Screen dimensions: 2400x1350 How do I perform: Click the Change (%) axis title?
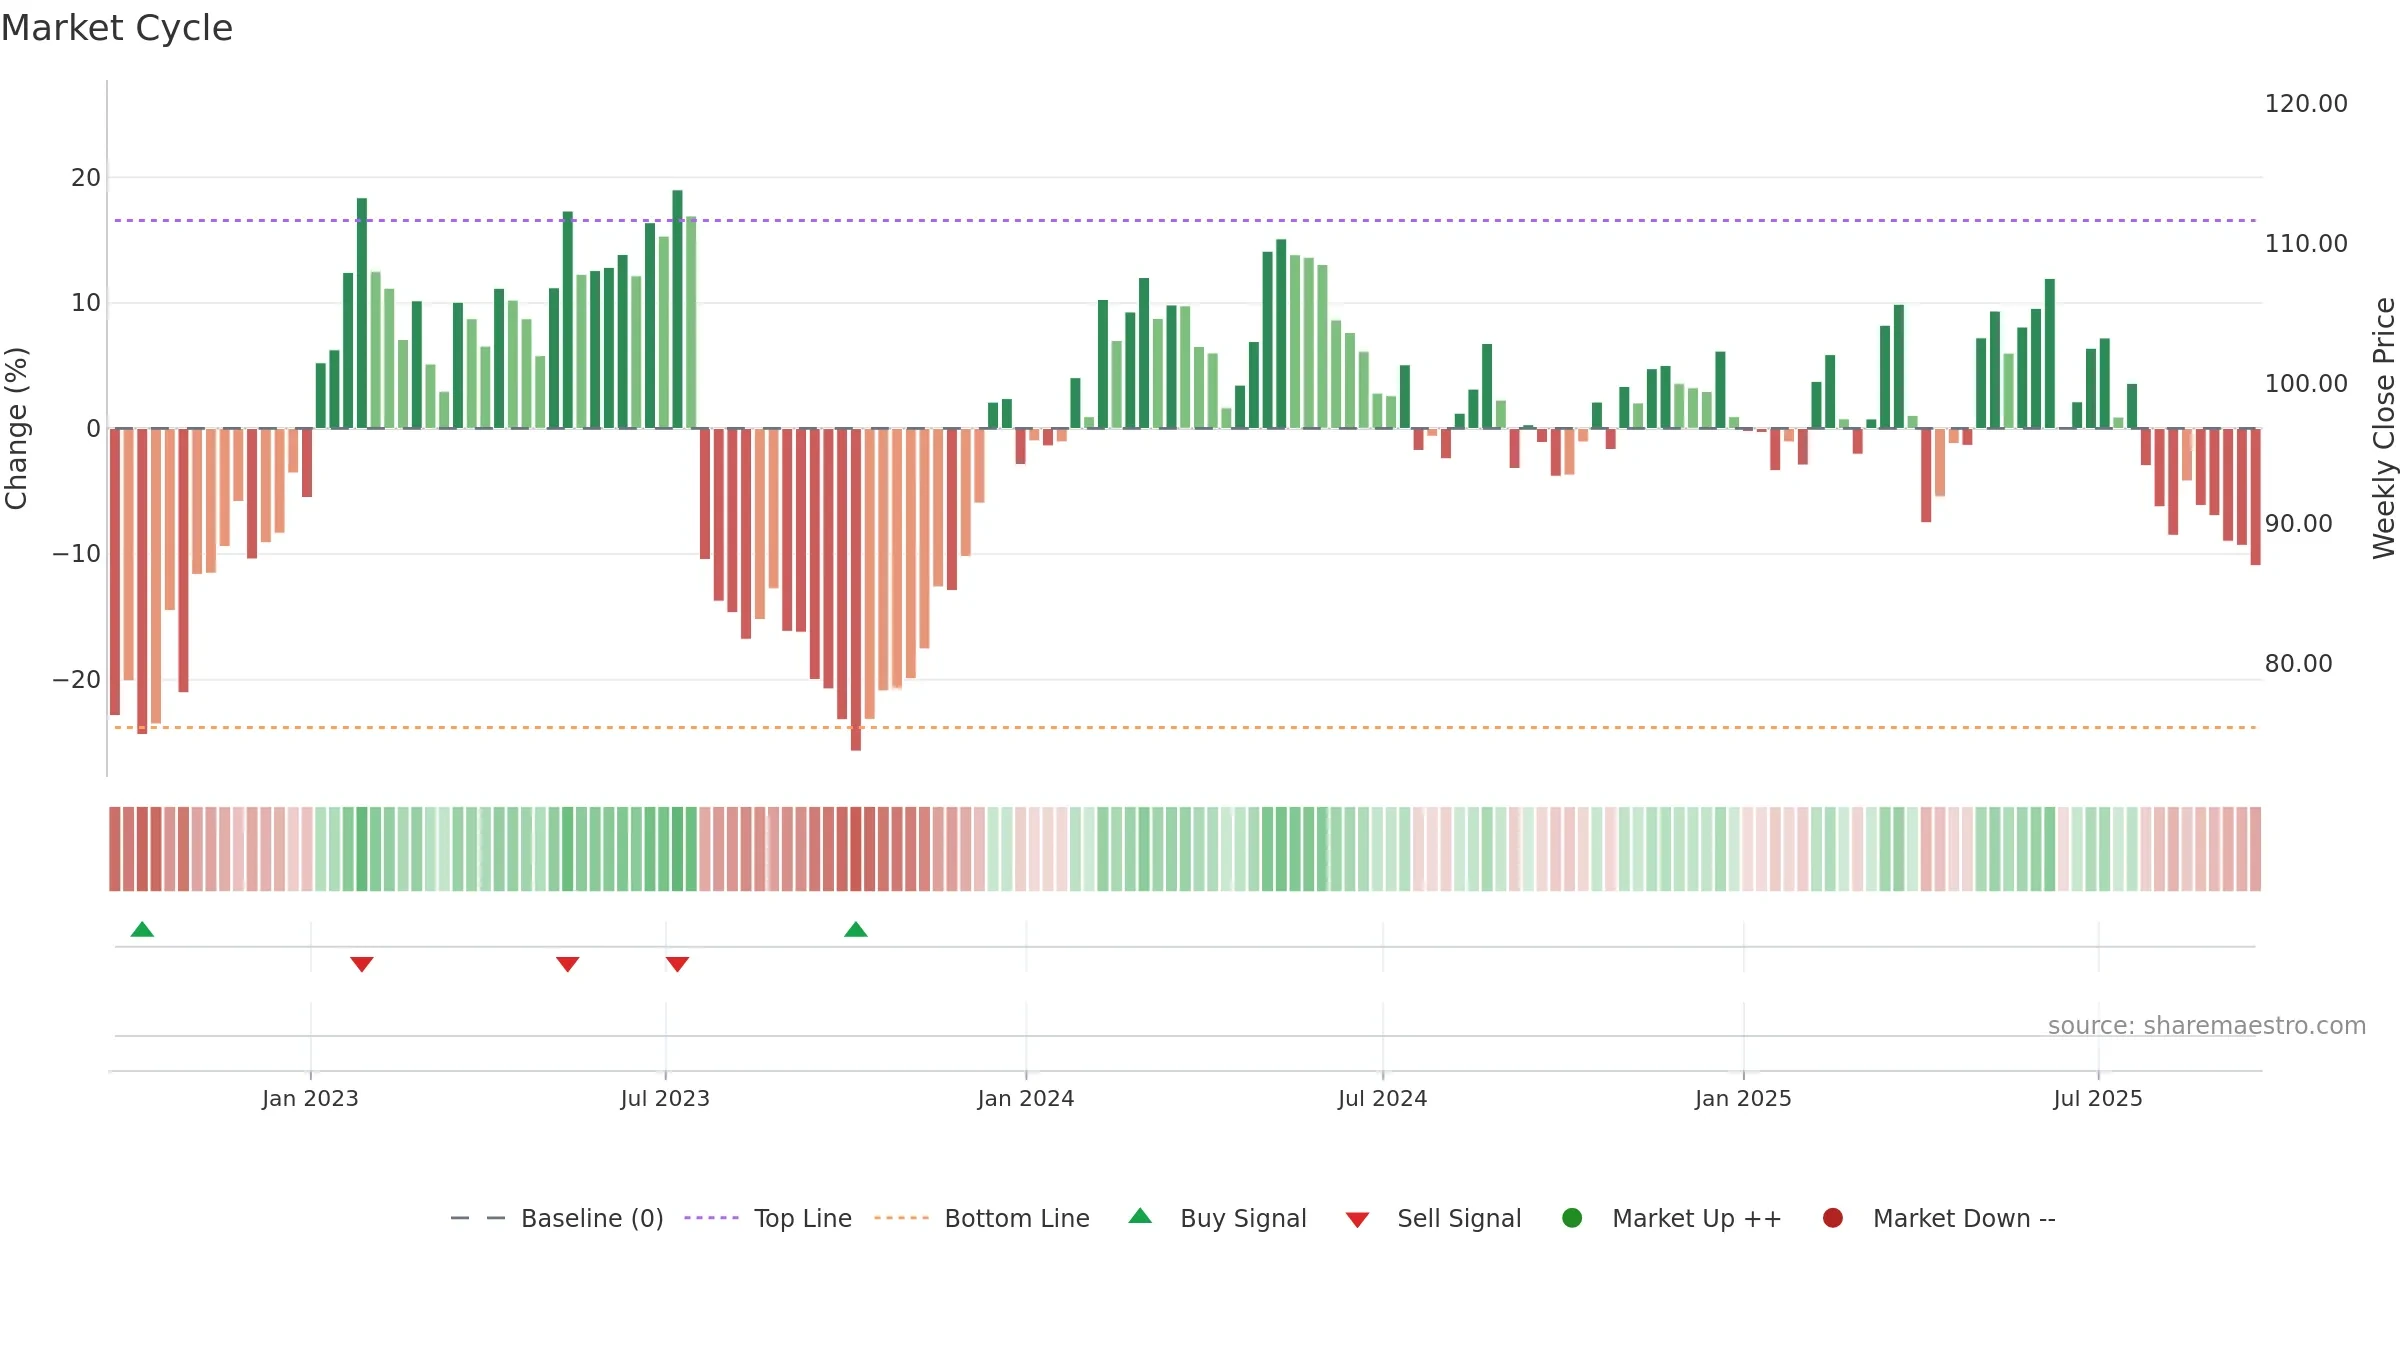pyautogui.click(x=16, y=428)
